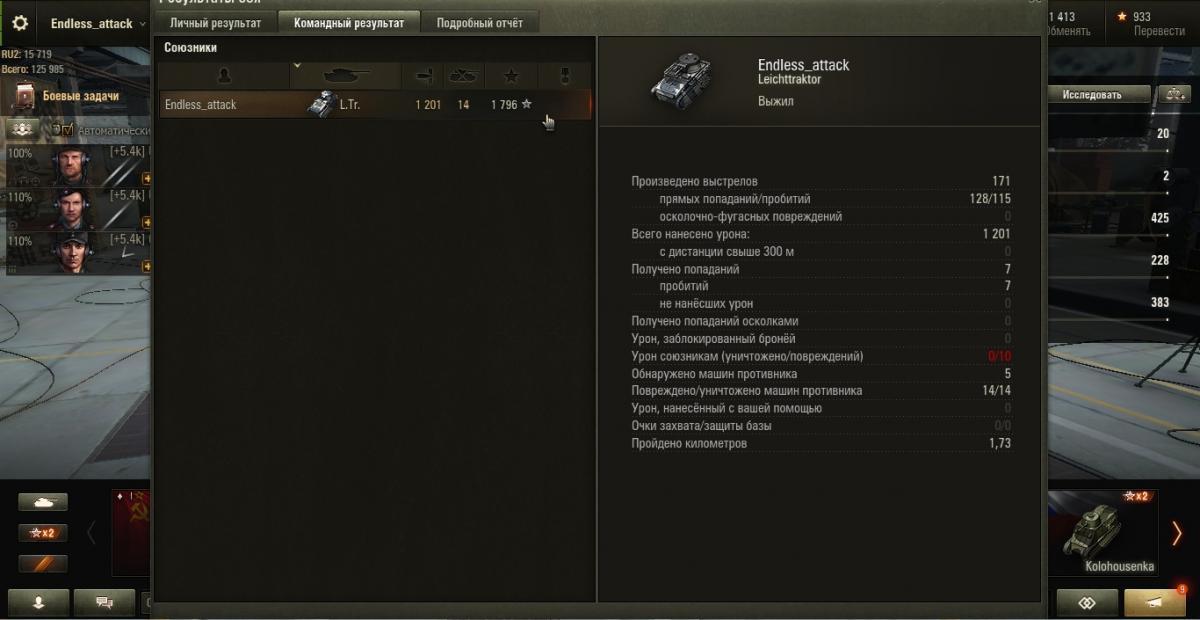This screenshot has height=620, width=1200.
Task: Select the Kolohousenka tank thumbnail
Action: pyautogui.click(x=1104, y=532)
